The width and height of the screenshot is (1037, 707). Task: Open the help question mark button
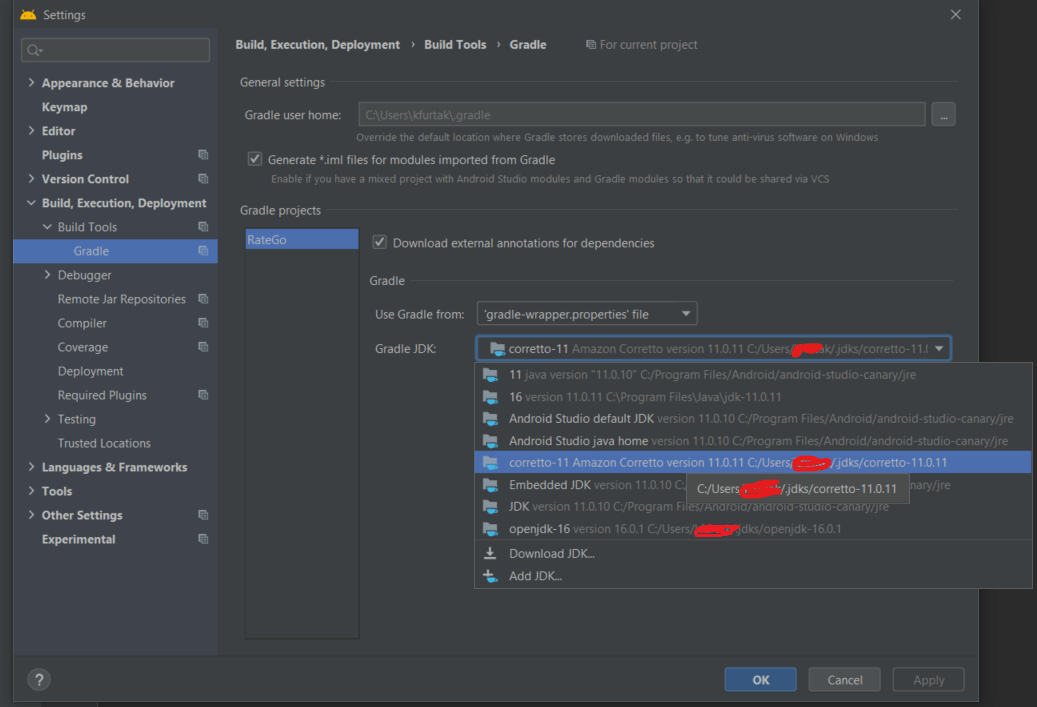coord(39,679)
